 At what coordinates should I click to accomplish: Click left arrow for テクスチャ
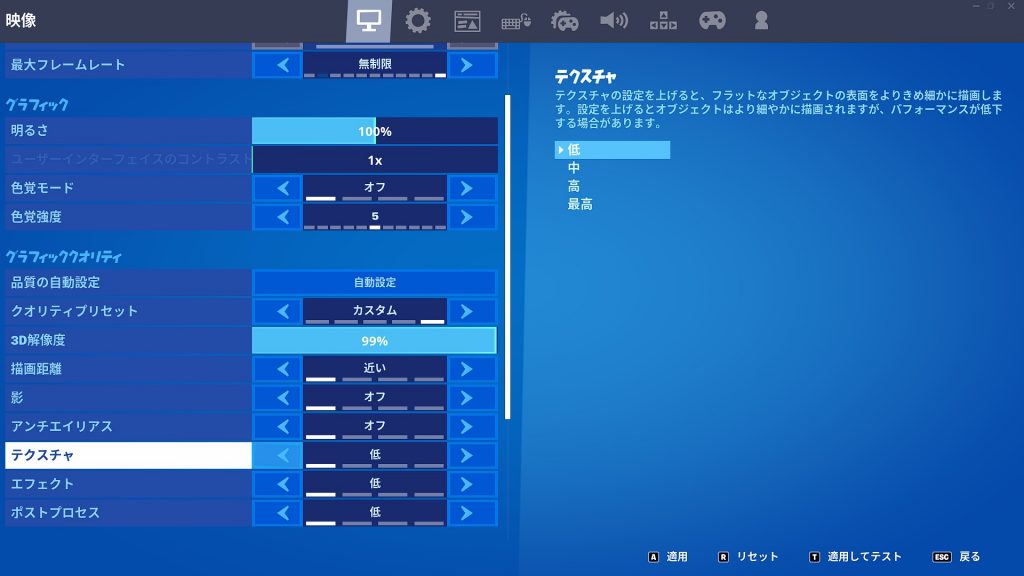[278, 455]
